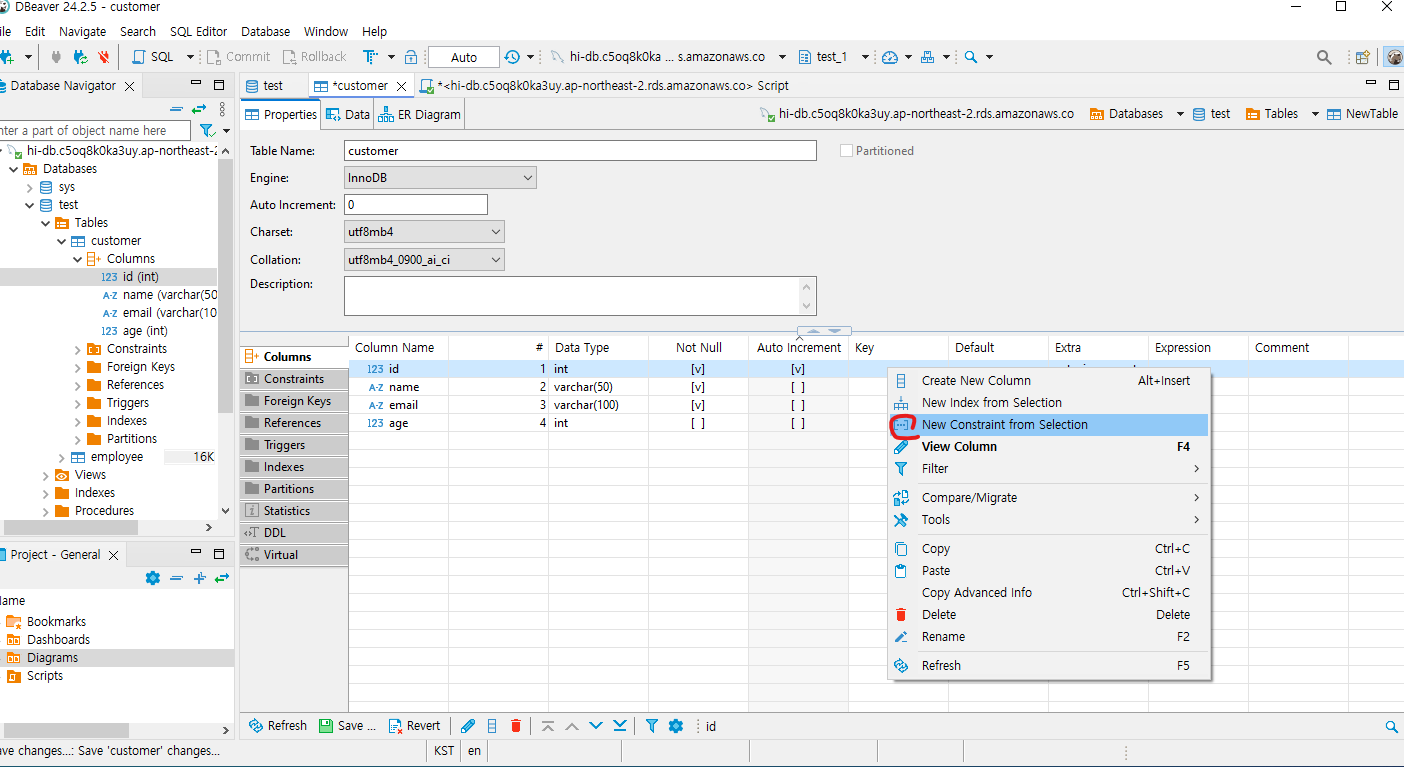Click the move down arrow icon
The height and width of the screenshot is (767, 1404).
tap(596, 726)
